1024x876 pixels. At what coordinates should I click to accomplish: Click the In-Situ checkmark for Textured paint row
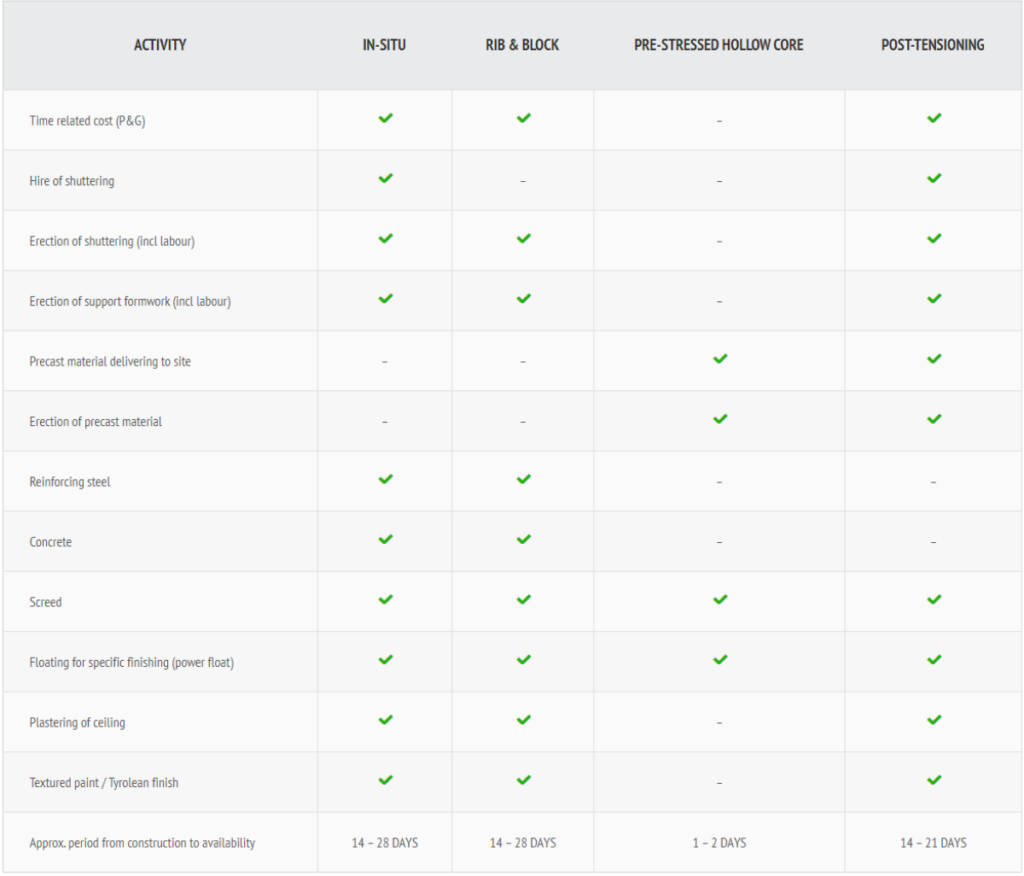click(x=385, y=780)
